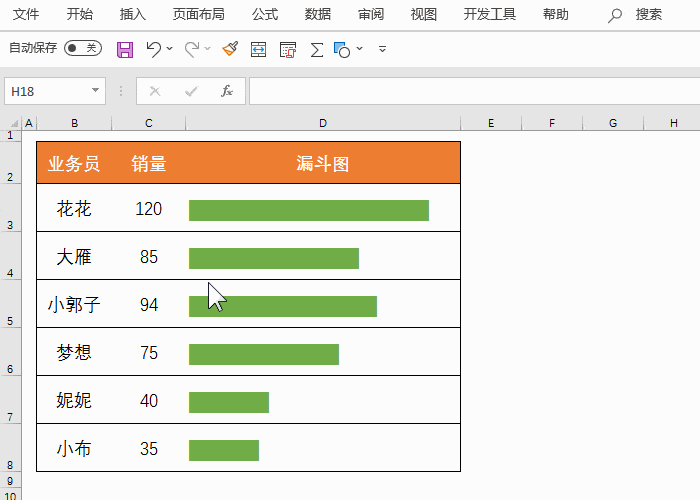Open the 页面布局 tab

(199, 14)
